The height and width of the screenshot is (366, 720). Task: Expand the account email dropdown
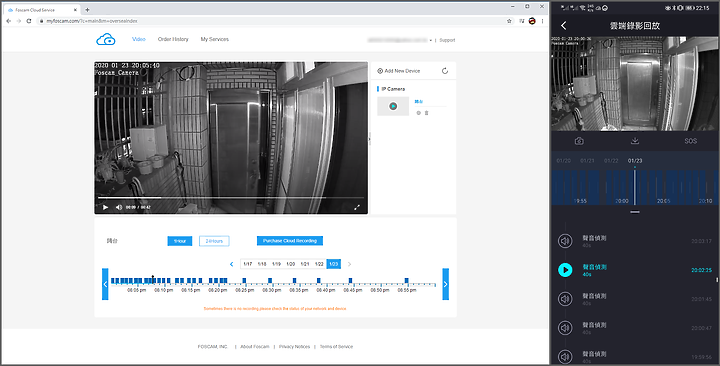(430, 40)
